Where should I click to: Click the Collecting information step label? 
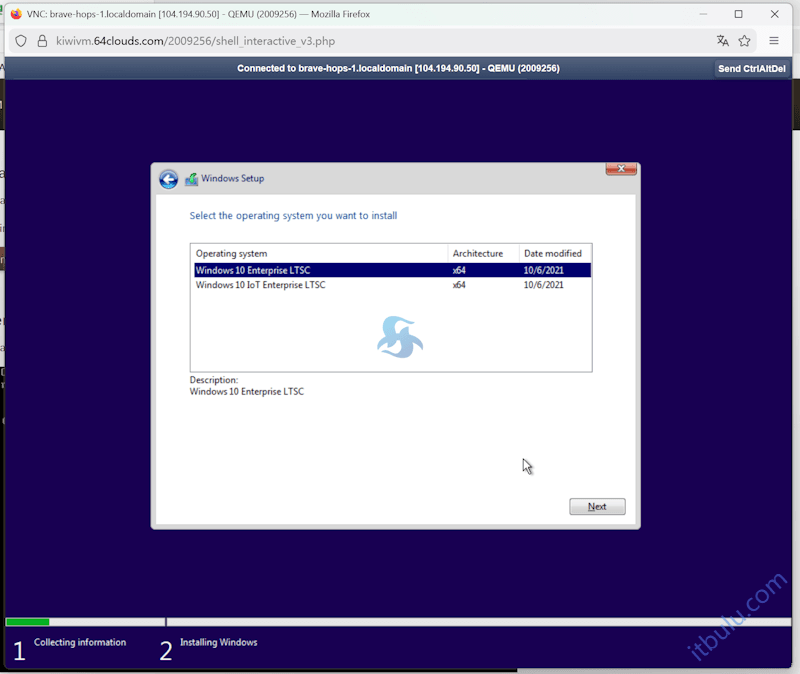pyautogui.click(x=80, y=642)
